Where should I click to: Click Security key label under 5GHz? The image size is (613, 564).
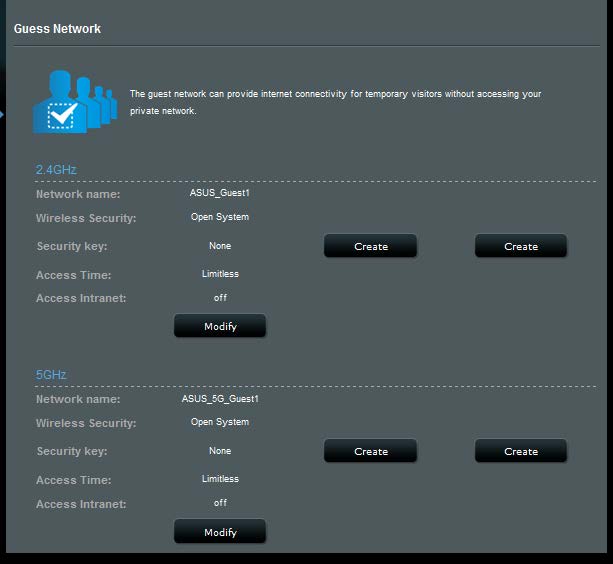[x=72, y=451]
